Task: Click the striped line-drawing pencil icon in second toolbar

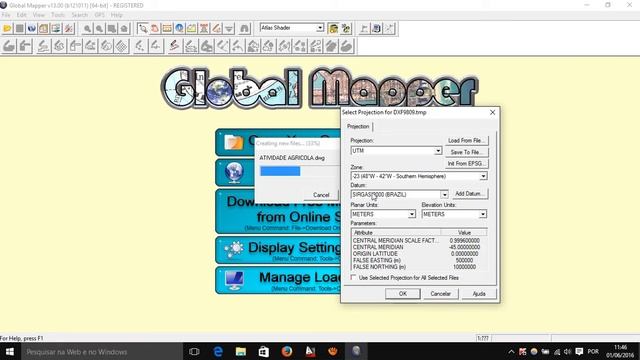Action: (174, 46)
